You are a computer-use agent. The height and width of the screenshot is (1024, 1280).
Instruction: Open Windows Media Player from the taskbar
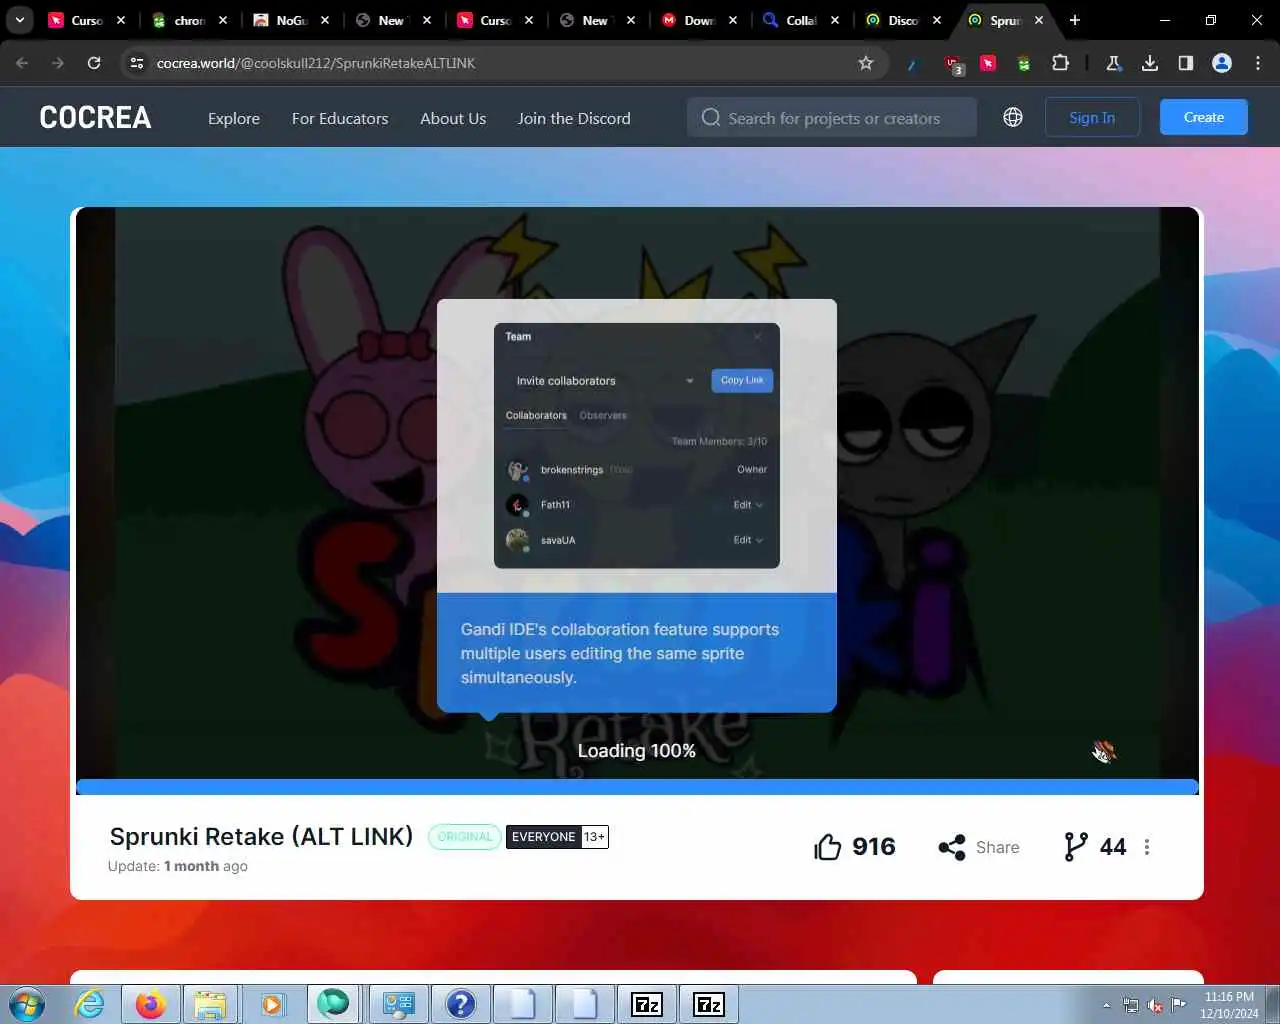pos(272,1004)
